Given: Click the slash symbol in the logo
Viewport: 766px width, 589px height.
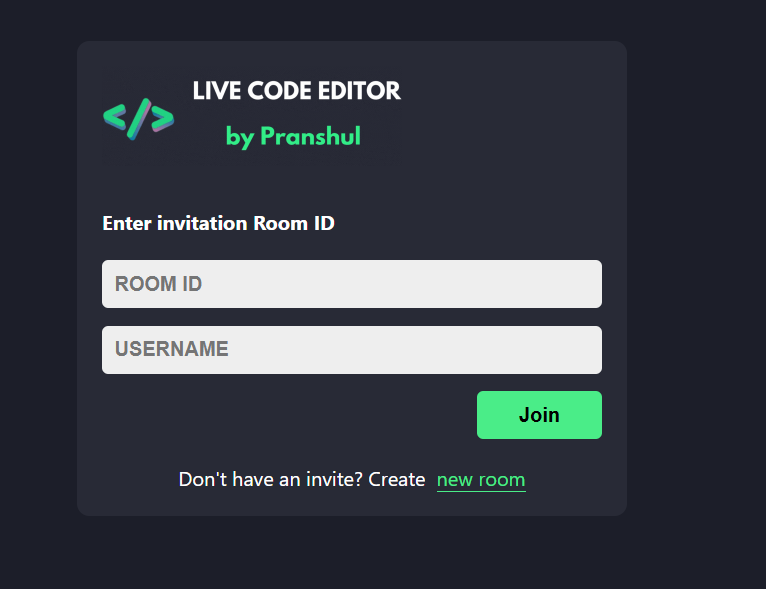Looking at the screenshot, I should coord(138,119).
